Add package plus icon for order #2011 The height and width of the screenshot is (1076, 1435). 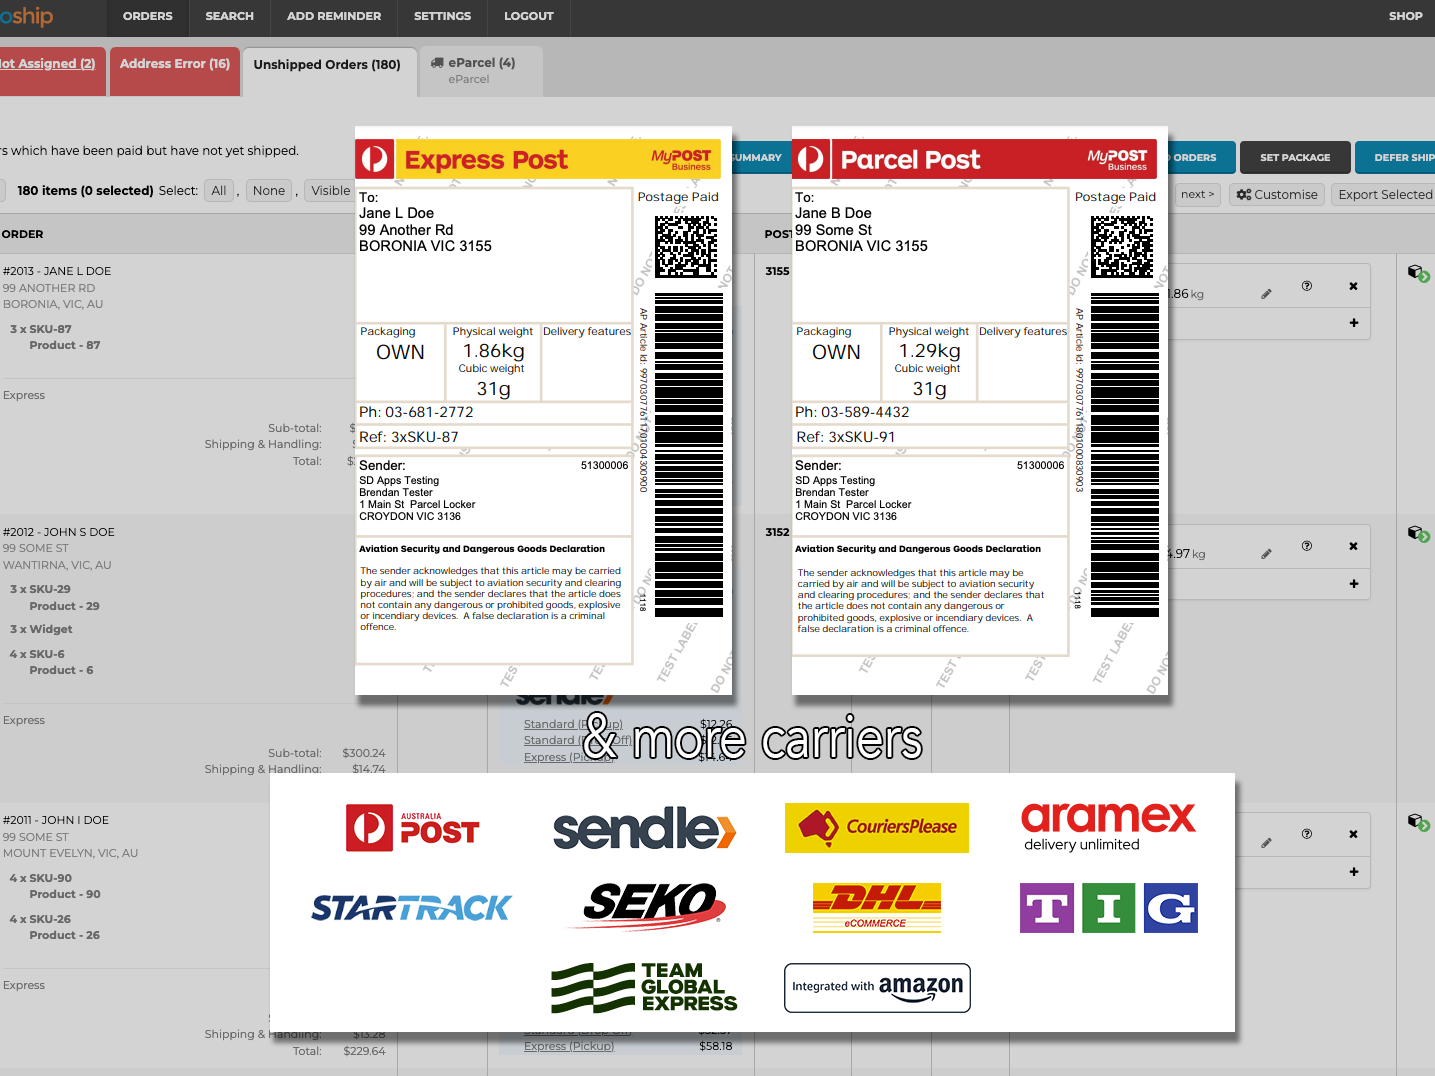click(1354, 872)
